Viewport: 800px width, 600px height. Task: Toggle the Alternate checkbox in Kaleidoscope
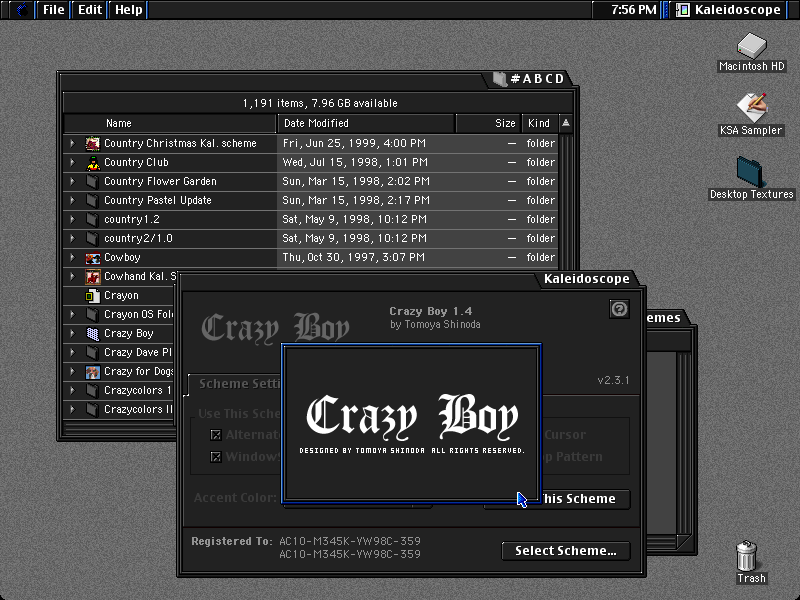[216, 435]
